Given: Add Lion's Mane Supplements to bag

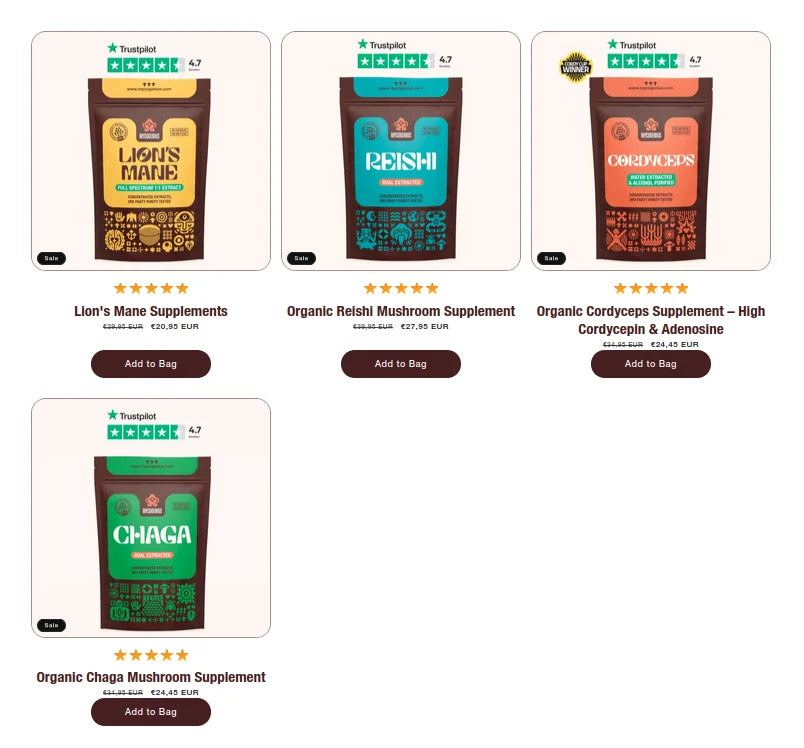Looking at the screenshot, I should [151, 364].
